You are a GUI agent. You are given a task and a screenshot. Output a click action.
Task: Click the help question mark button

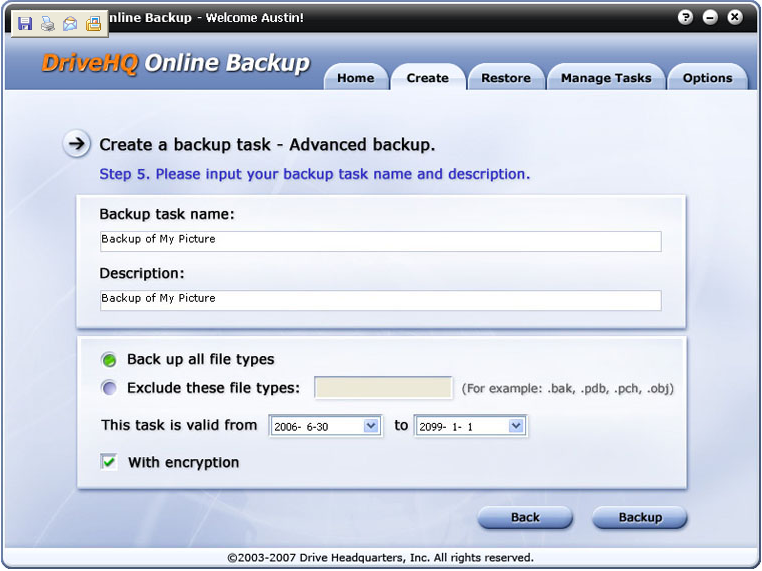(685, 18)
